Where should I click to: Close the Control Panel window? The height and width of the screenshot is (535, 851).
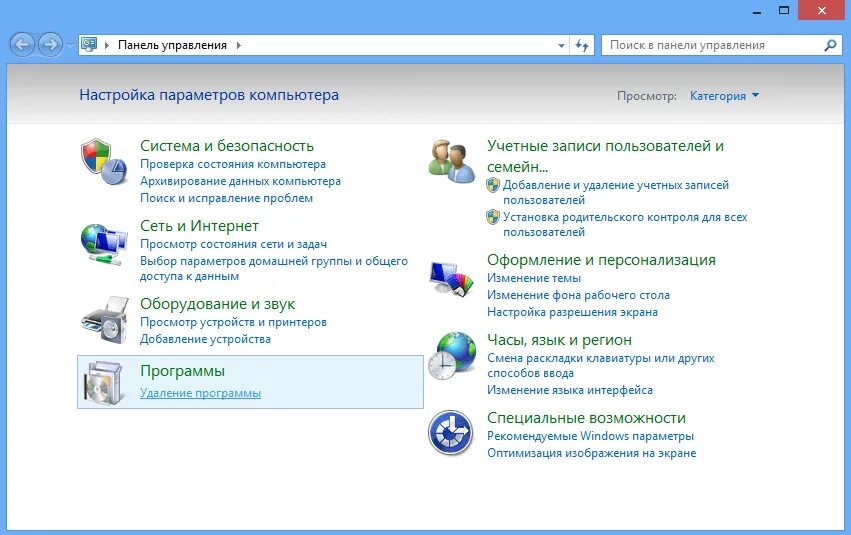click(x=822, y=10)
